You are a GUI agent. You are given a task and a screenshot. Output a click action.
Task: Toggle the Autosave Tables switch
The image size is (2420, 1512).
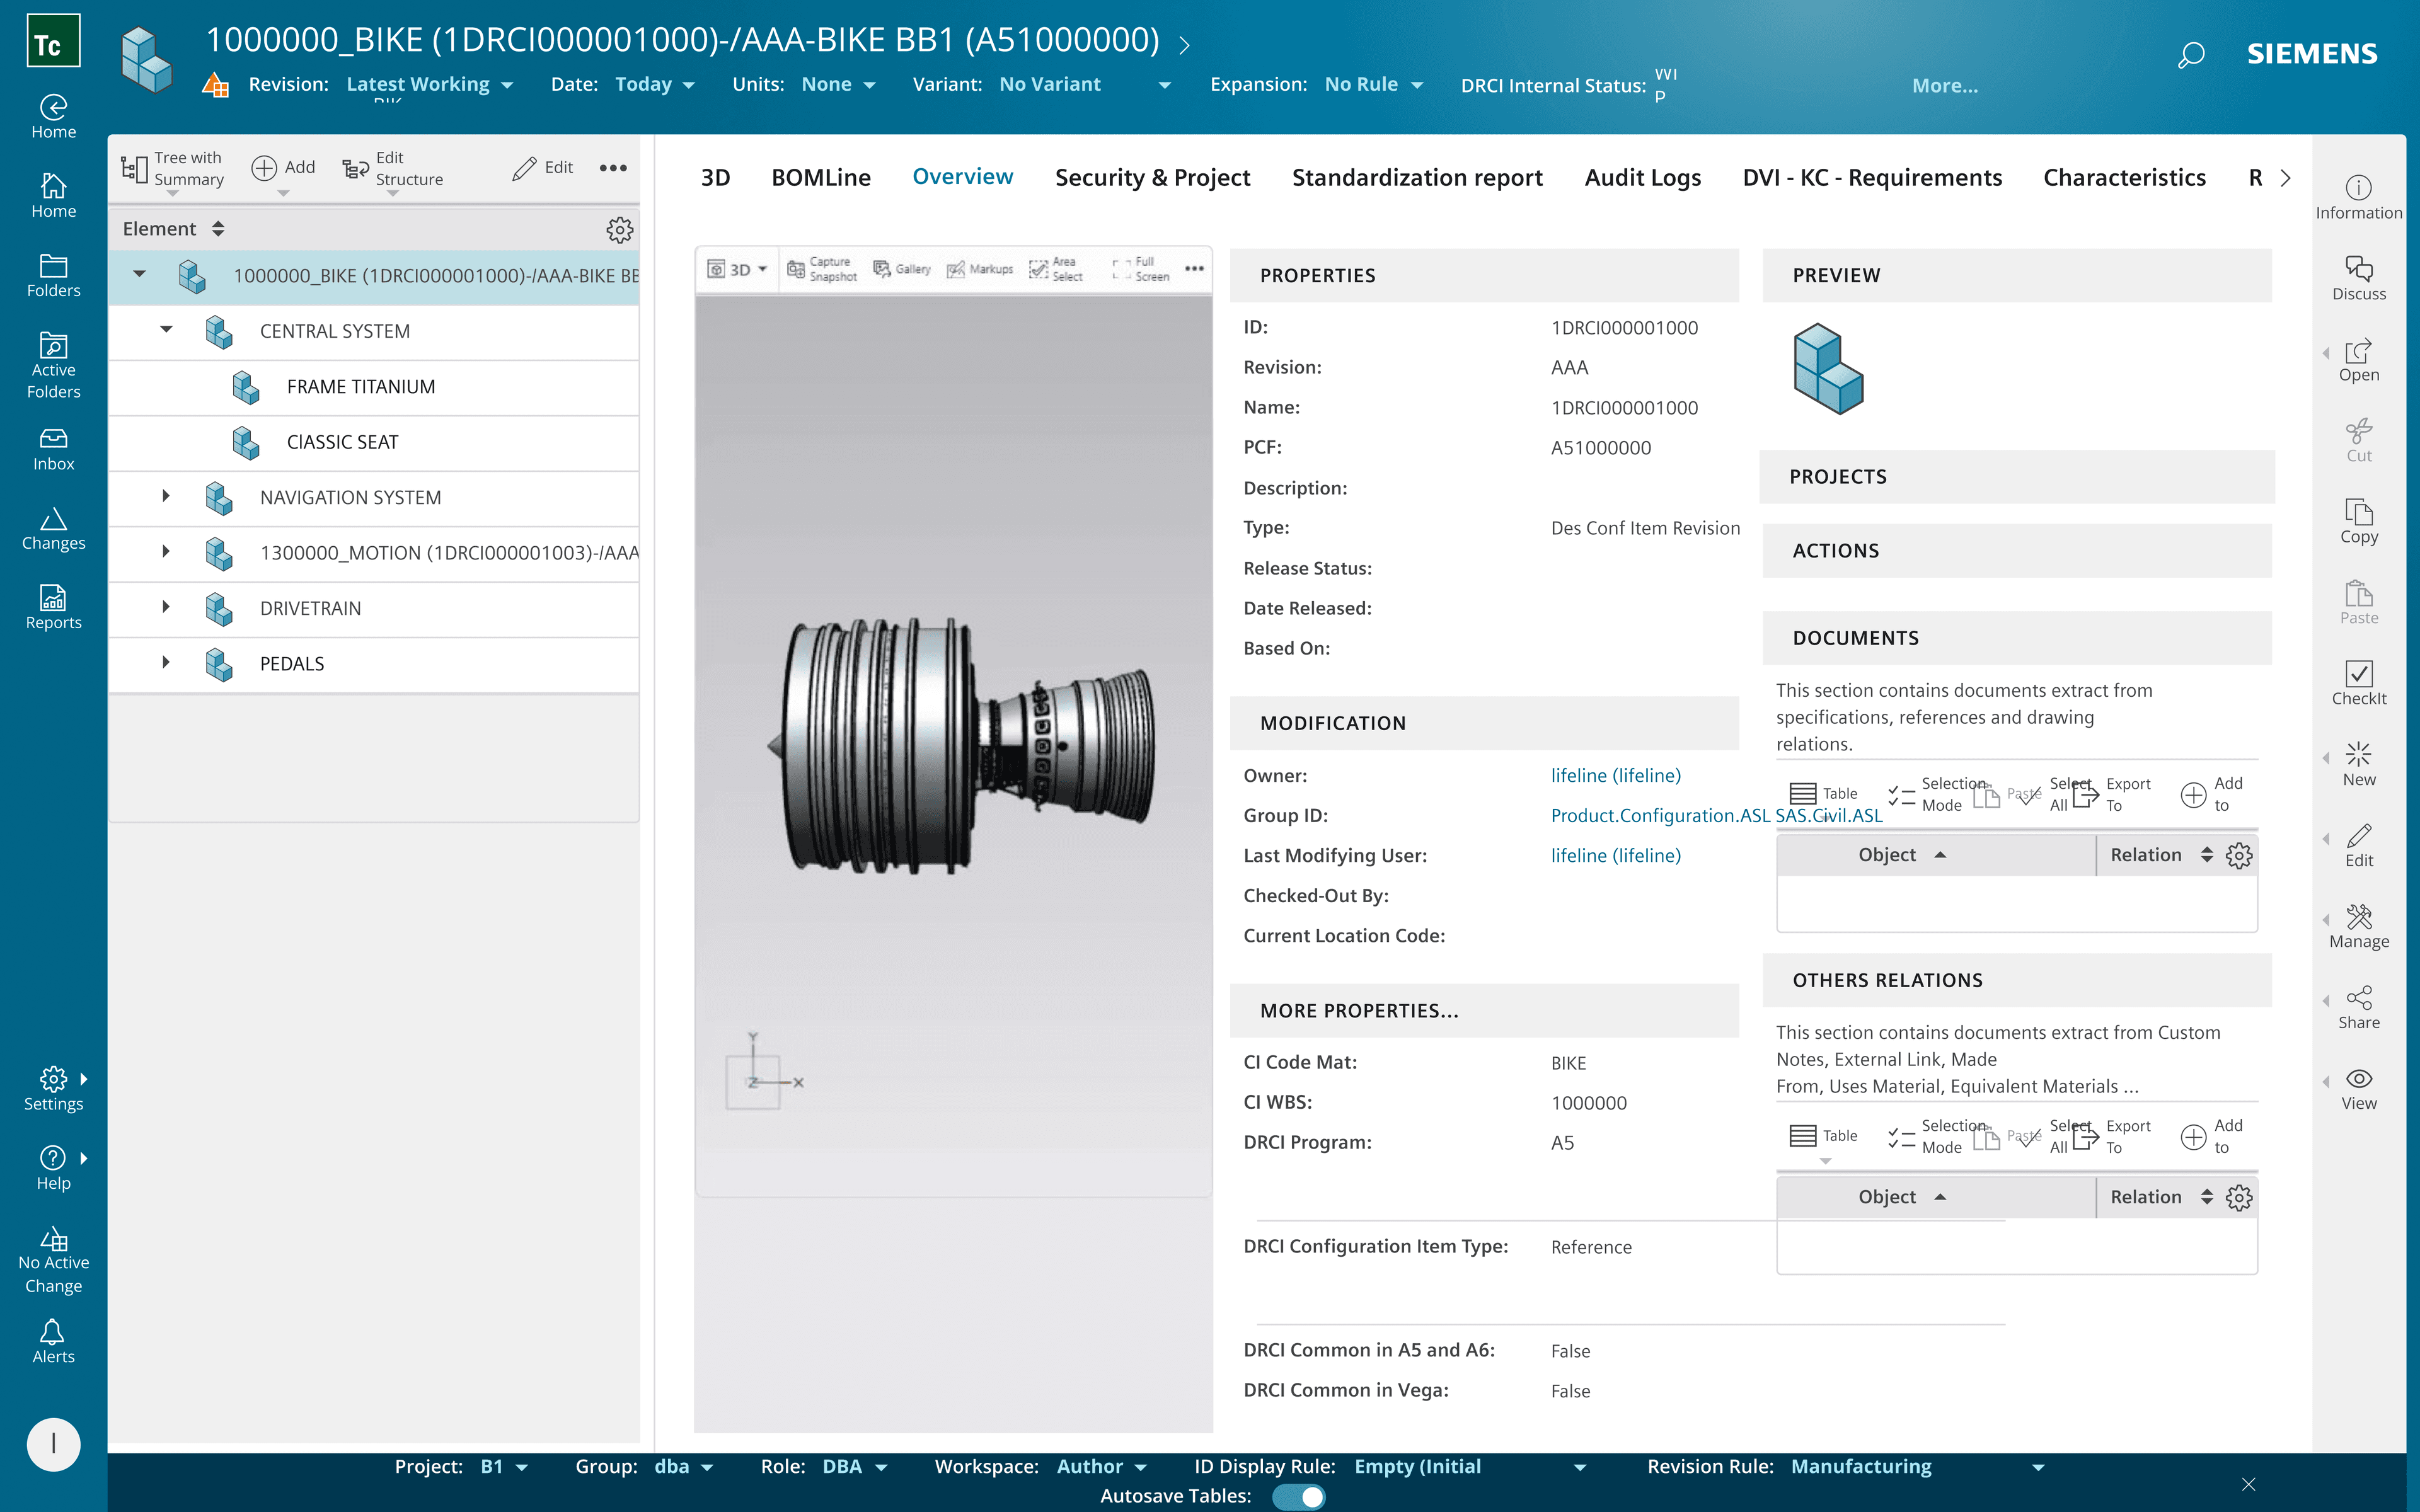pyautogui.click(x=1299, y=1496)
